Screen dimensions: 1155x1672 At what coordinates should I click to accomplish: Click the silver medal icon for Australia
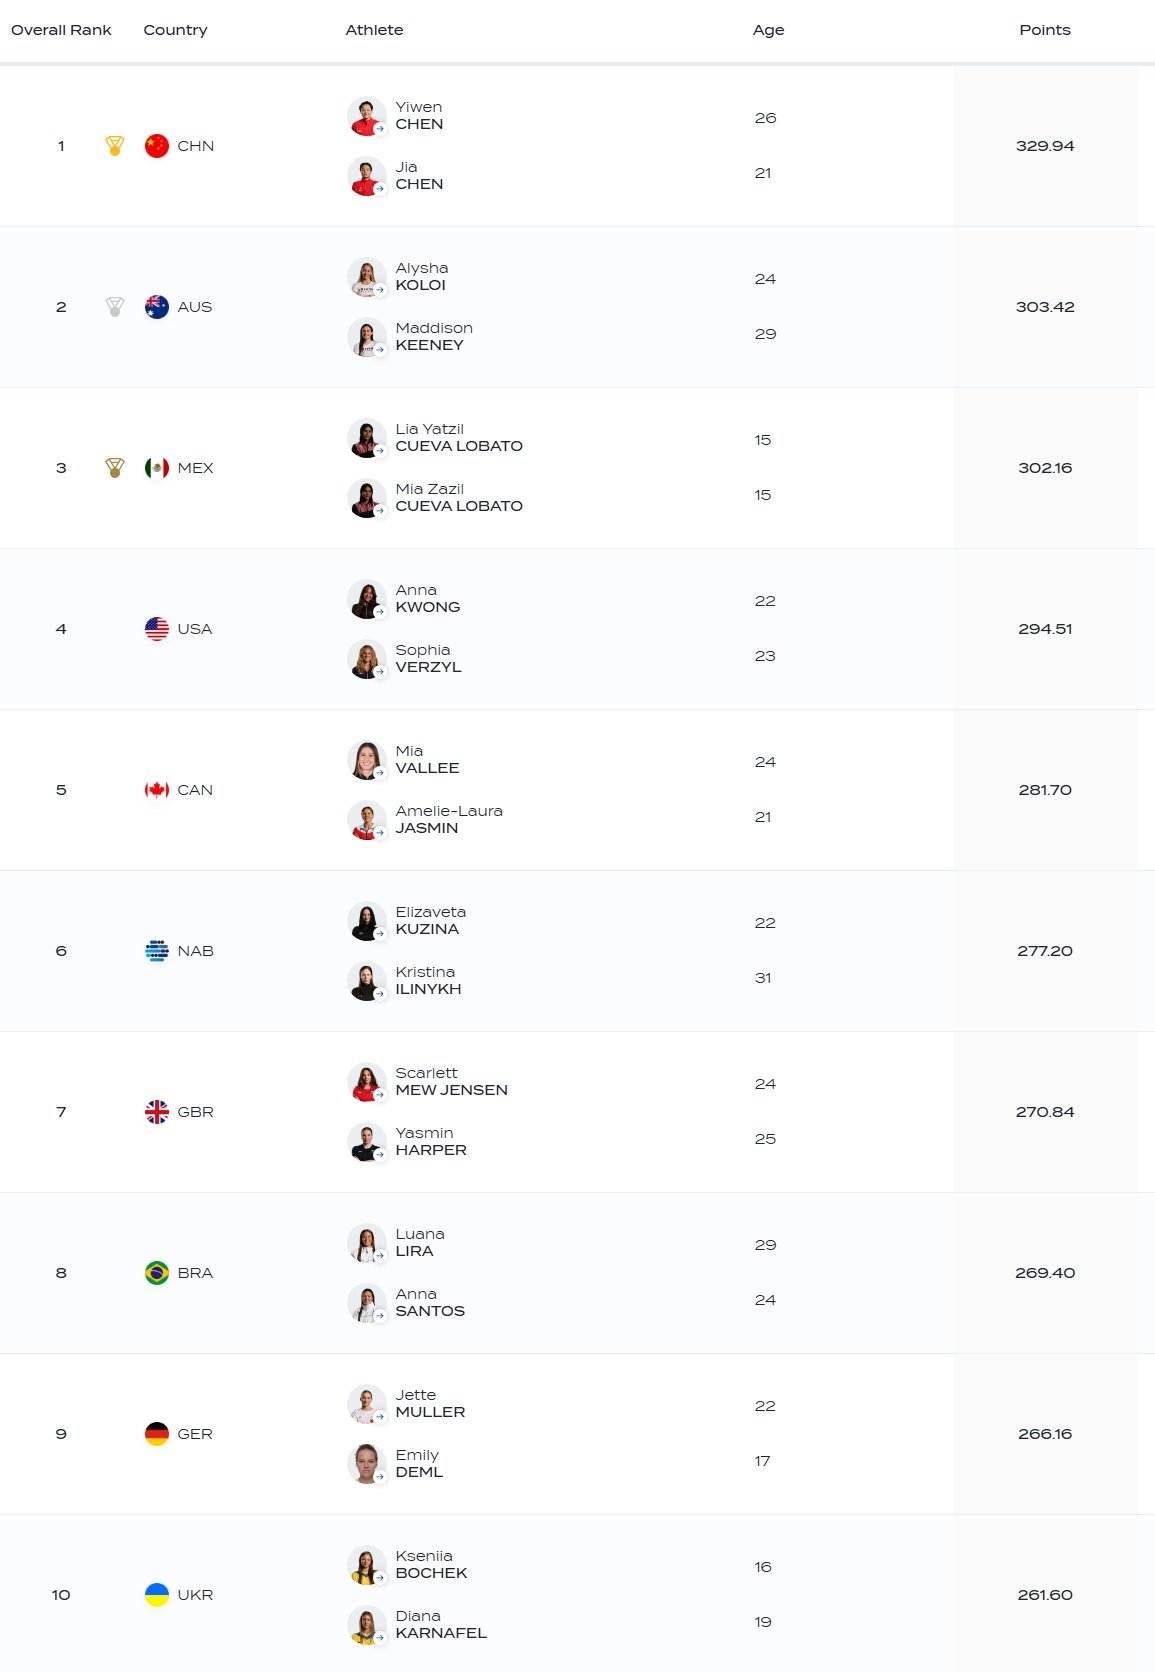(x=115, y=307)
